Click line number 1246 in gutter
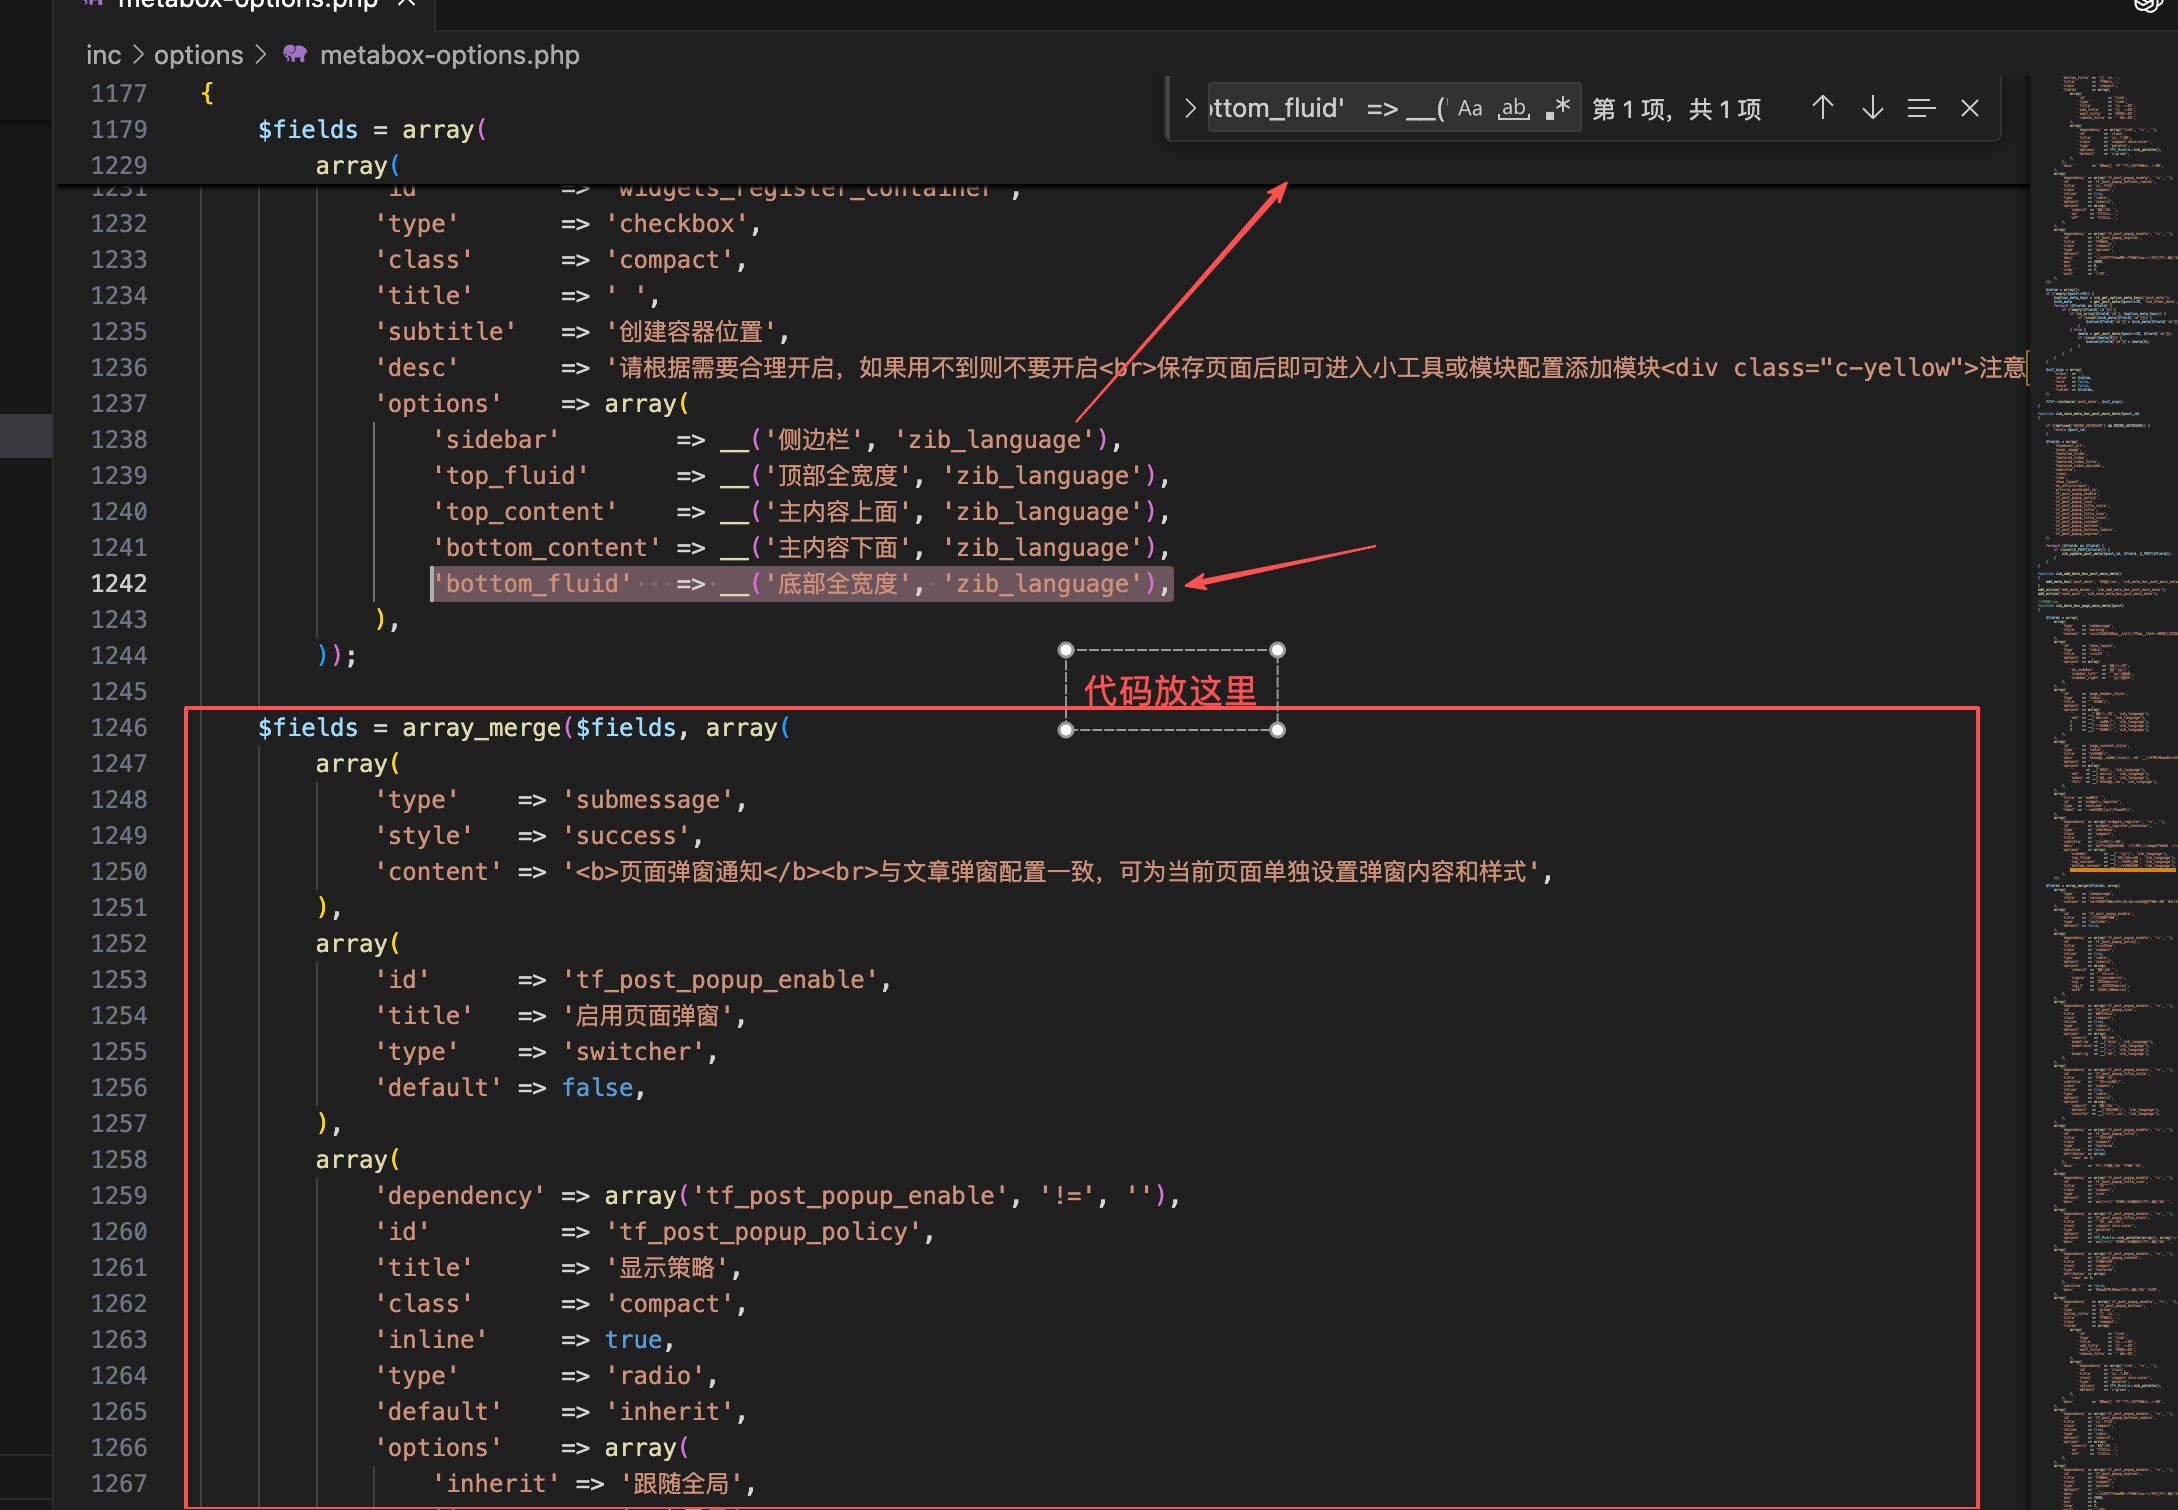 pyautogui.click(x=119, y=727)
